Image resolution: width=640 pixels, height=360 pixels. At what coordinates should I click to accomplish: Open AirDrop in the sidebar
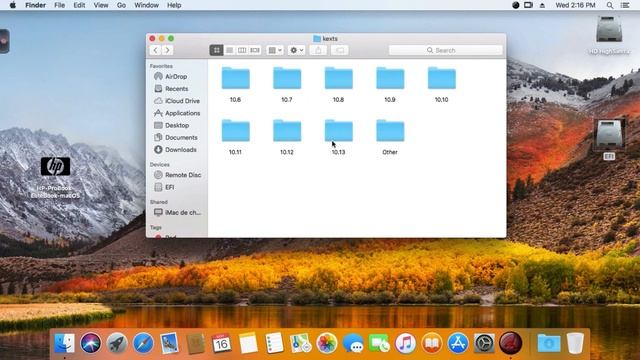(x=176, y=76)
